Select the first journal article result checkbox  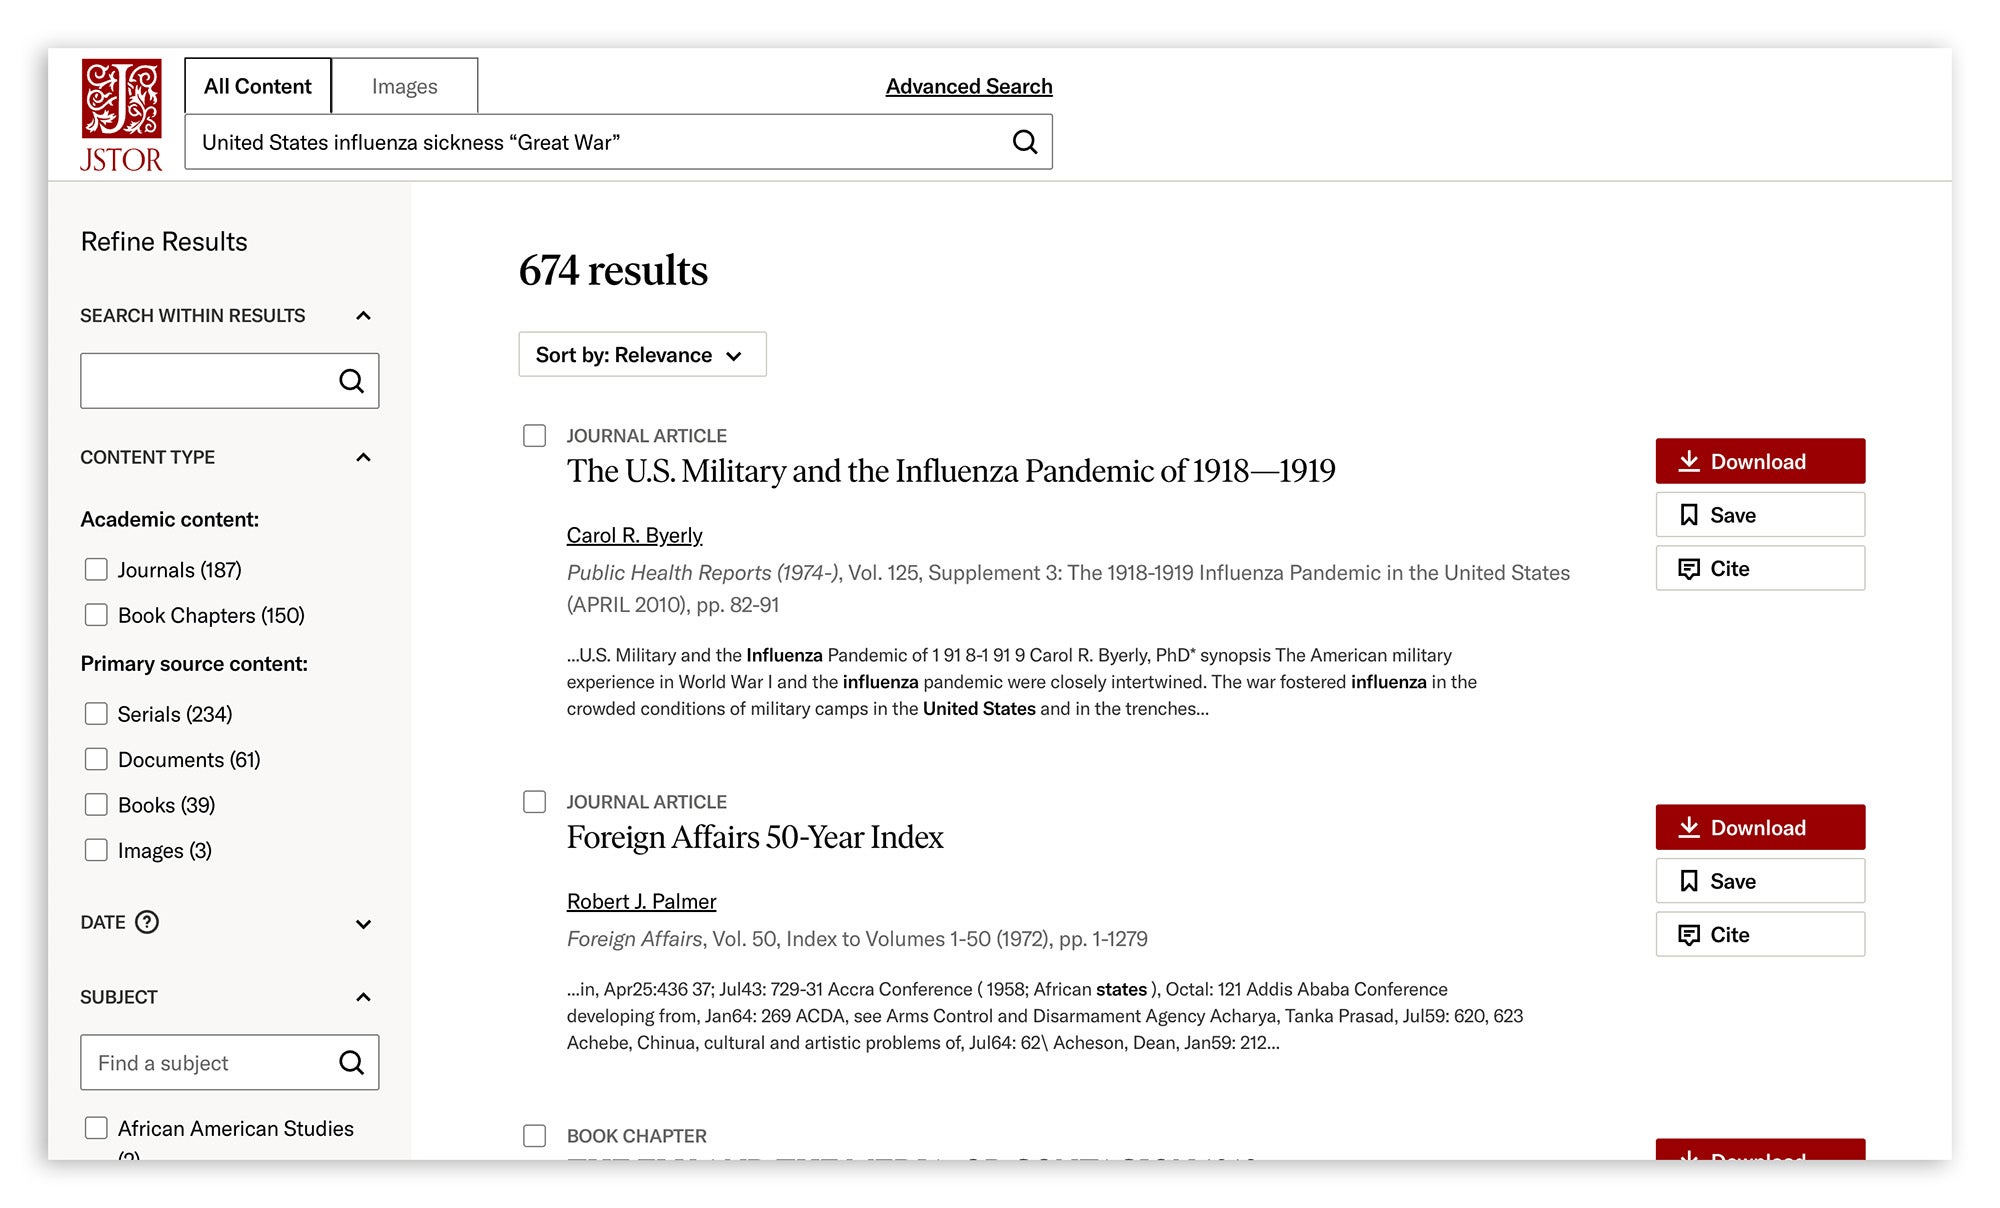[535, 436]
